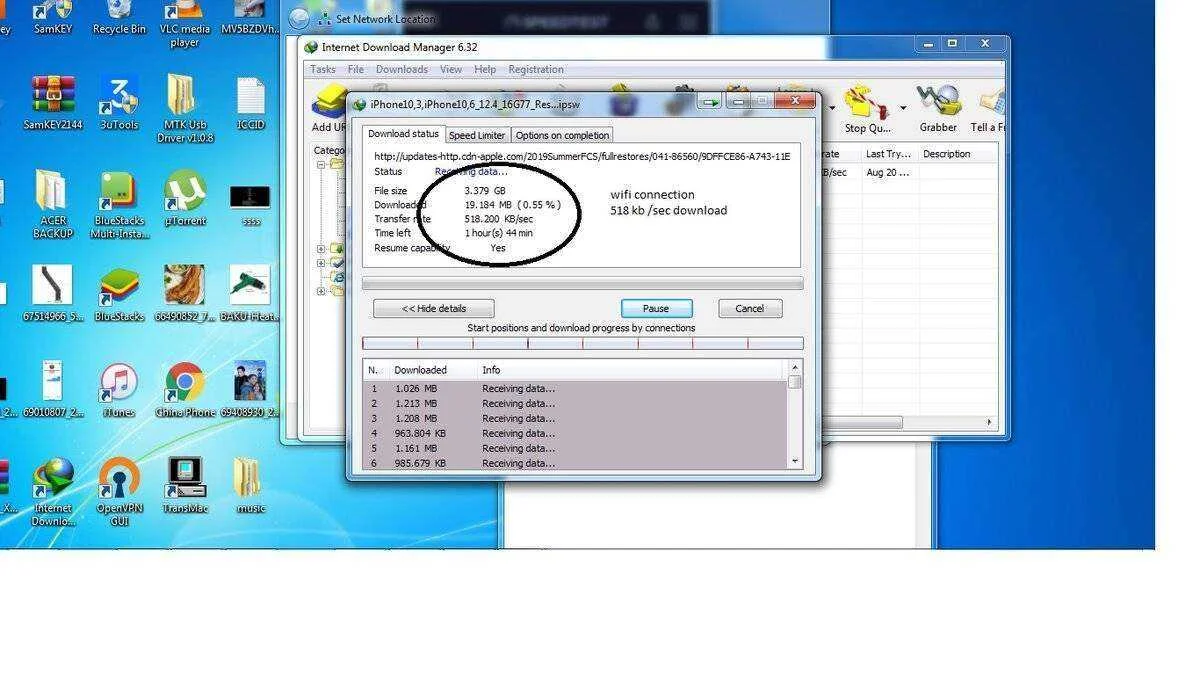Click the Last Try column header
The width and height of the screenshot is (1200, 675).
(x=888, y=154)
